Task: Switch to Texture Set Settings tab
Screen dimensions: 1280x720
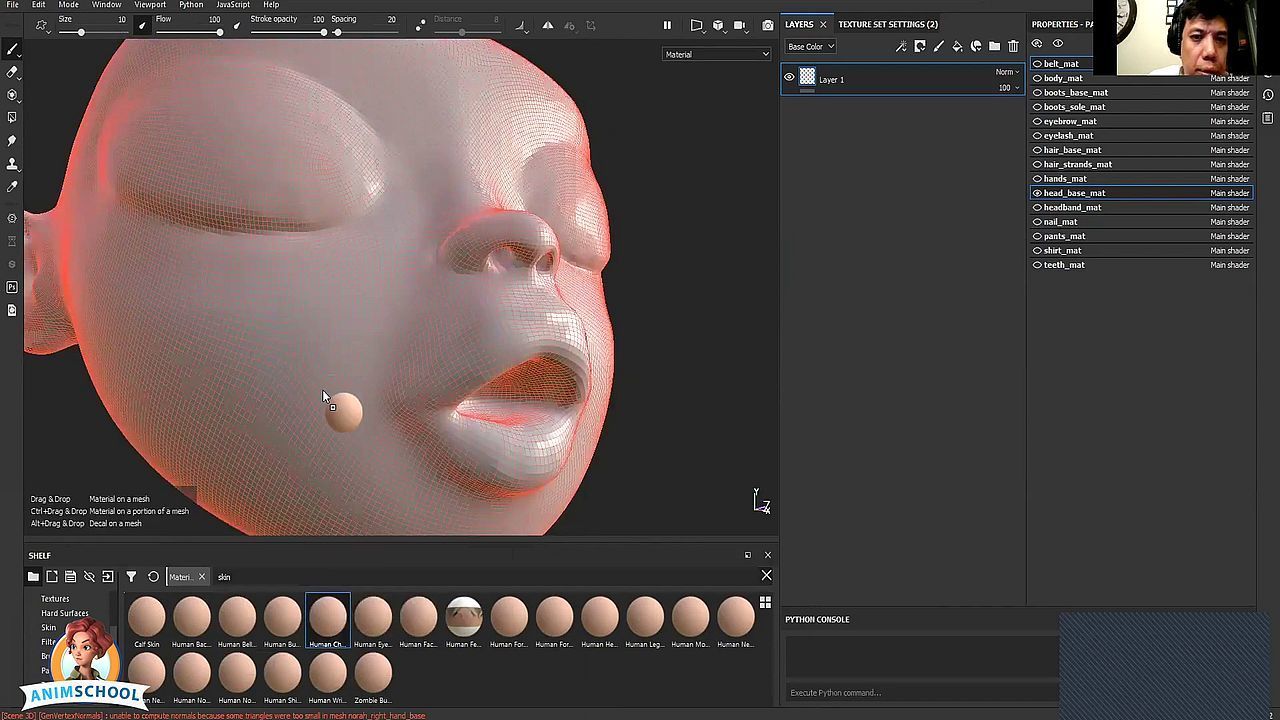Action: [887, 24]
